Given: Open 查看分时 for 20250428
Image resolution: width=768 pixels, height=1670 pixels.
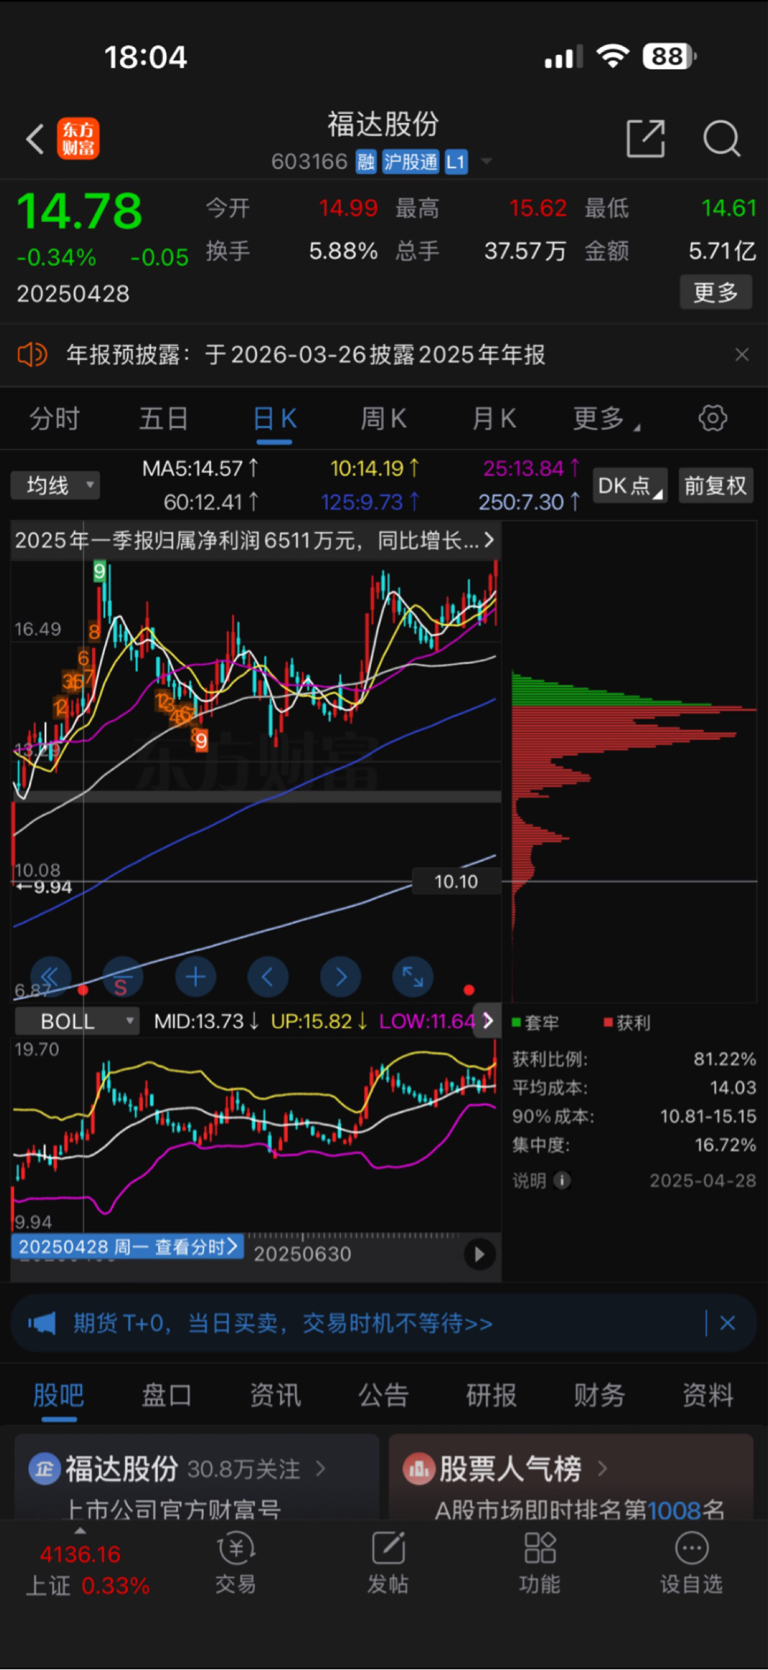Looking at the screenshot, I should tap(128, 1246).
